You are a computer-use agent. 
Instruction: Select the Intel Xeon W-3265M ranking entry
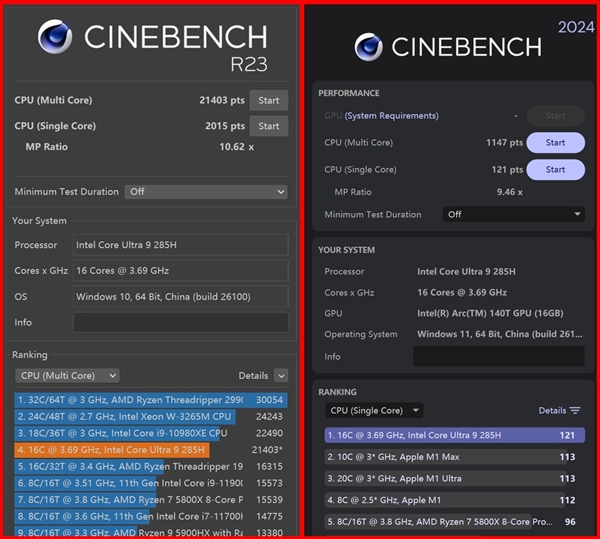150,416
